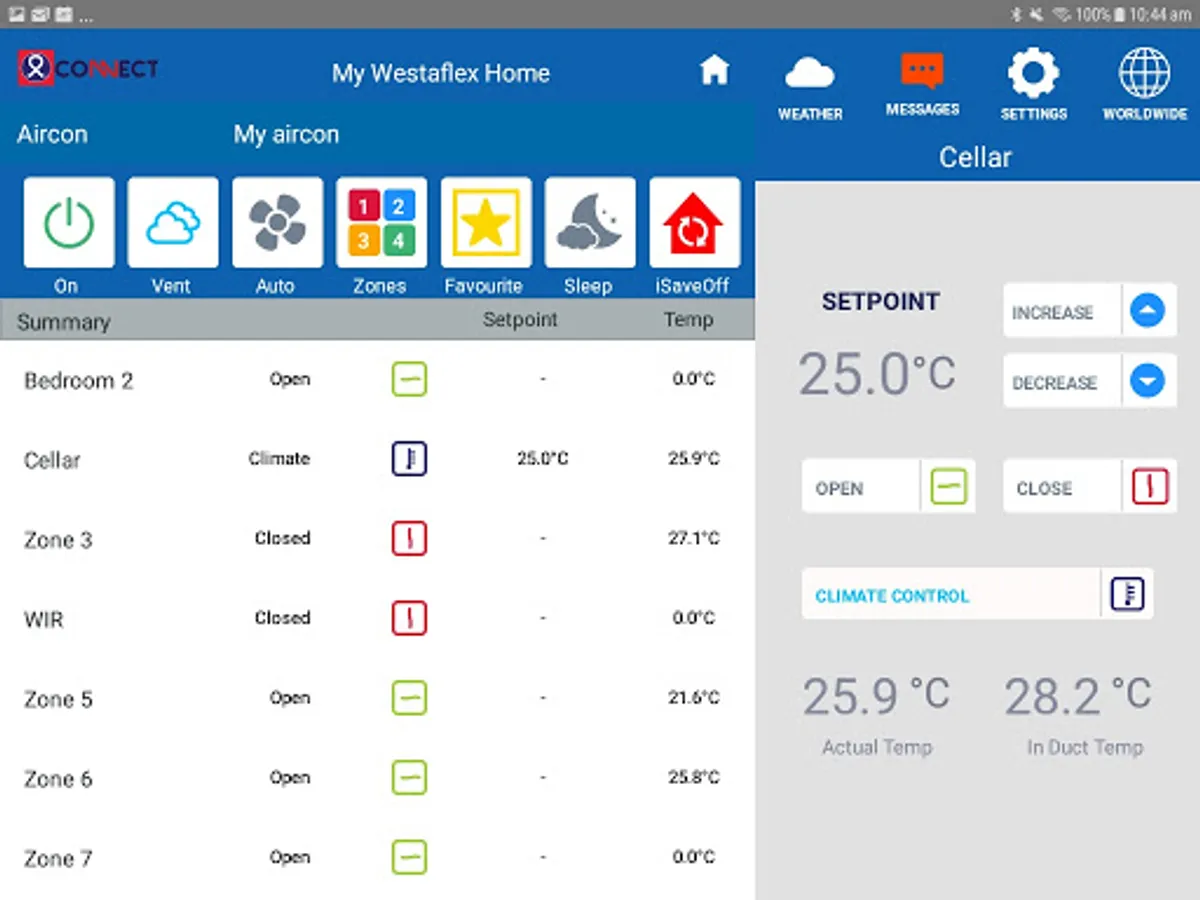The image size is (1200, 900).
Task: Click the Aircon label
Action: 52,134
